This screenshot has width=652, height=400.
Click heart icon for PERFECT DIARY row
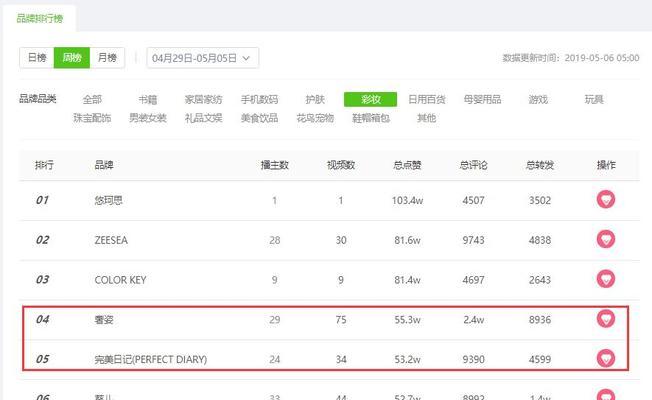pyautogui.click(x=606, y=358)
